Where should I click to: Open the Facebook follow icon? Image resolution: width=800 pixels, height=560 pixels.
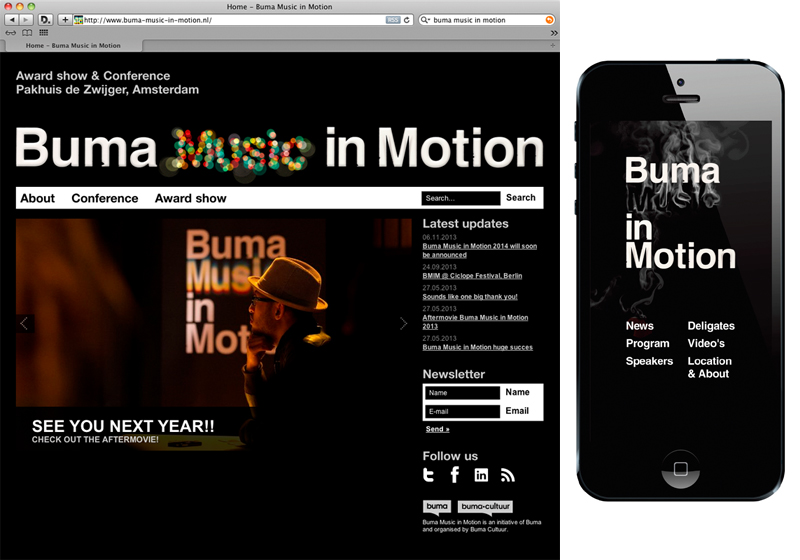point(455,475)
